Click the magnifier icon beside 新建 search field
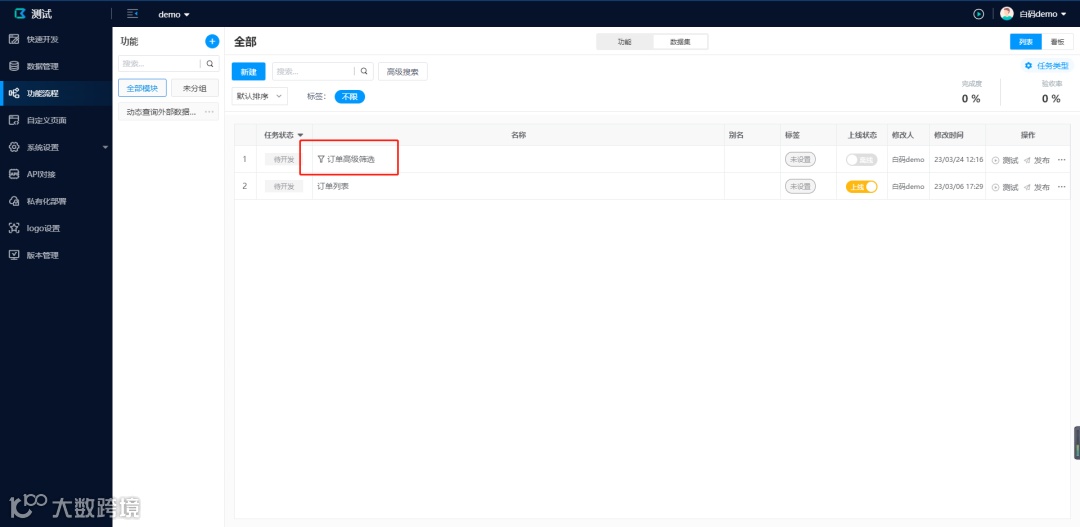 364,71
